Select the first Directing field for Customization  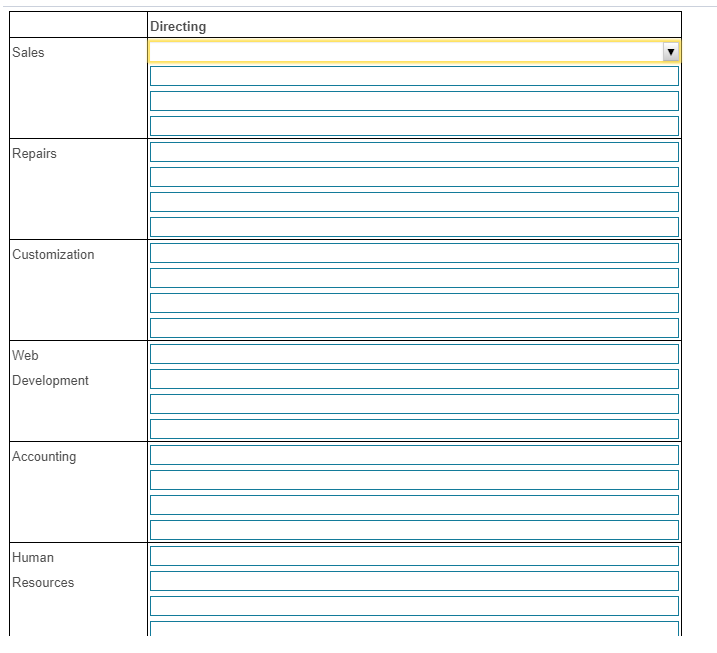pos(414,253)
